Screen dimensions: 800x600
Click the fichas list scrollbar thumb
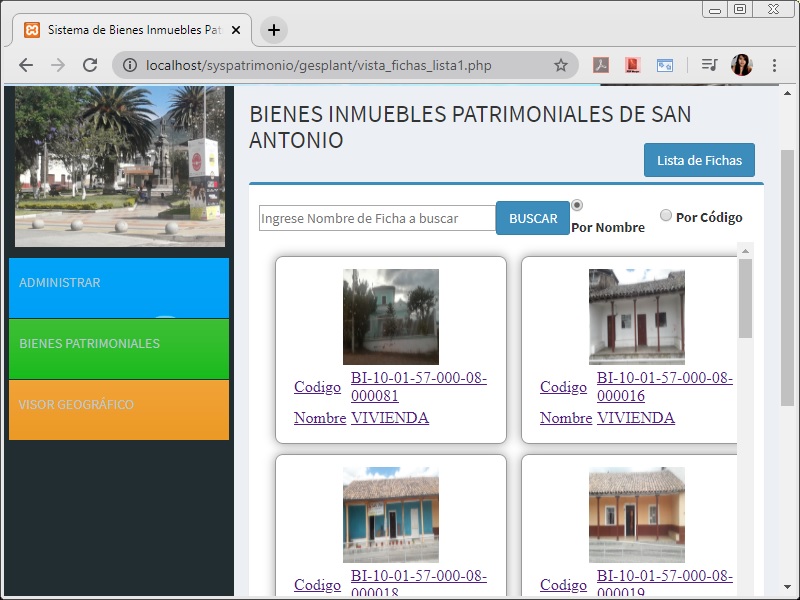(x=745, y=298)
